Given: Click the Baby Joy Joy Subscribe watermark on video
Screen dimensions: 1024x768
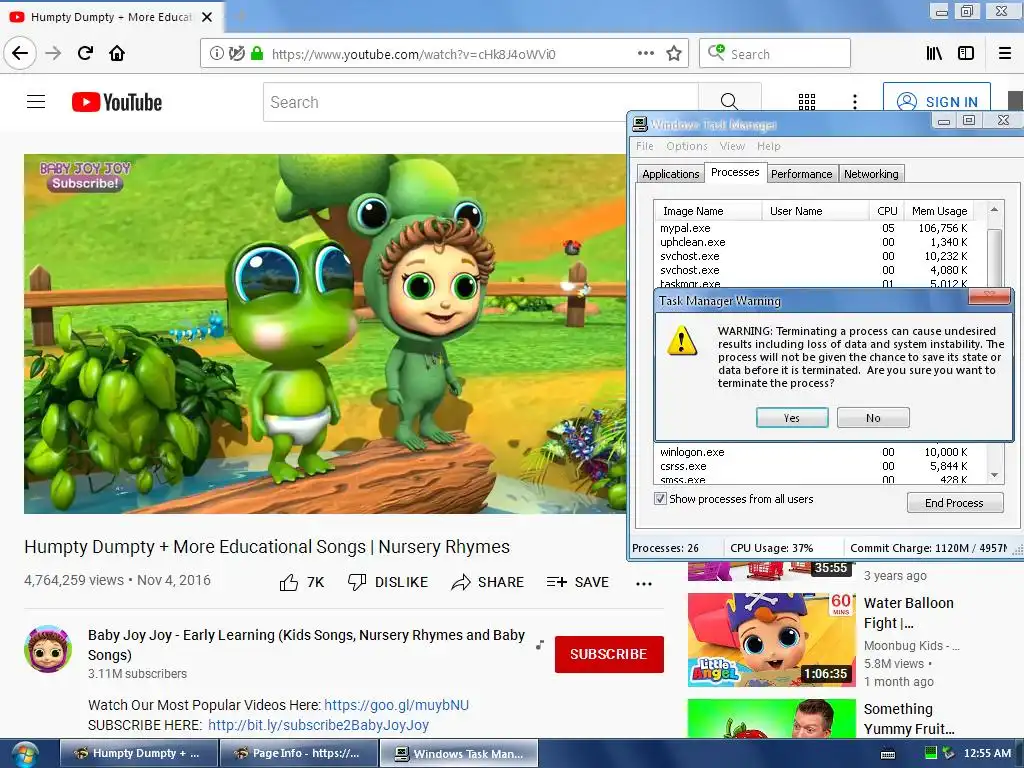Looking at the screenshot, I should 85,176.
